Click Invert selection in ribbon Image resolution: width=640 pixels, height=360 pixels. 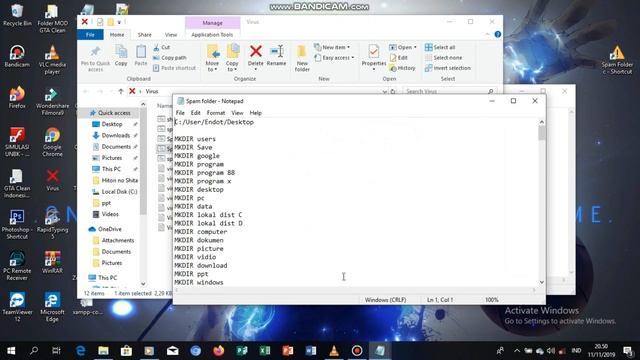[x=448, y=68]
